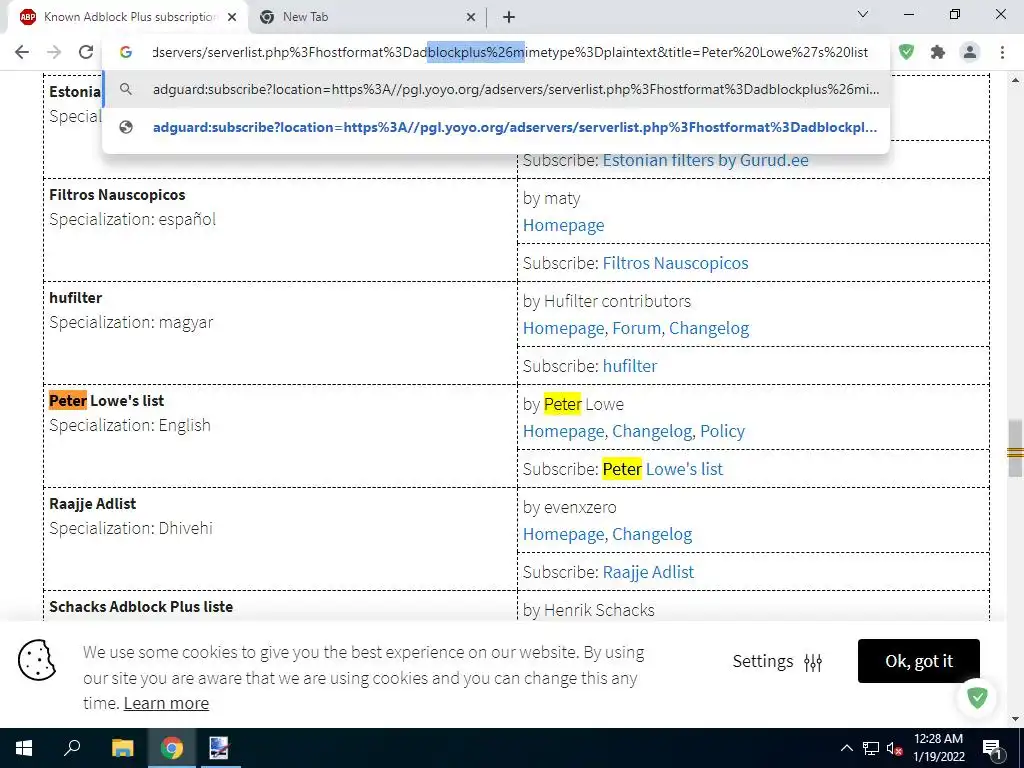The height and width of the screenshot is (768, 1024).
Task: Open the notification center icon
Action: [992, 748]
